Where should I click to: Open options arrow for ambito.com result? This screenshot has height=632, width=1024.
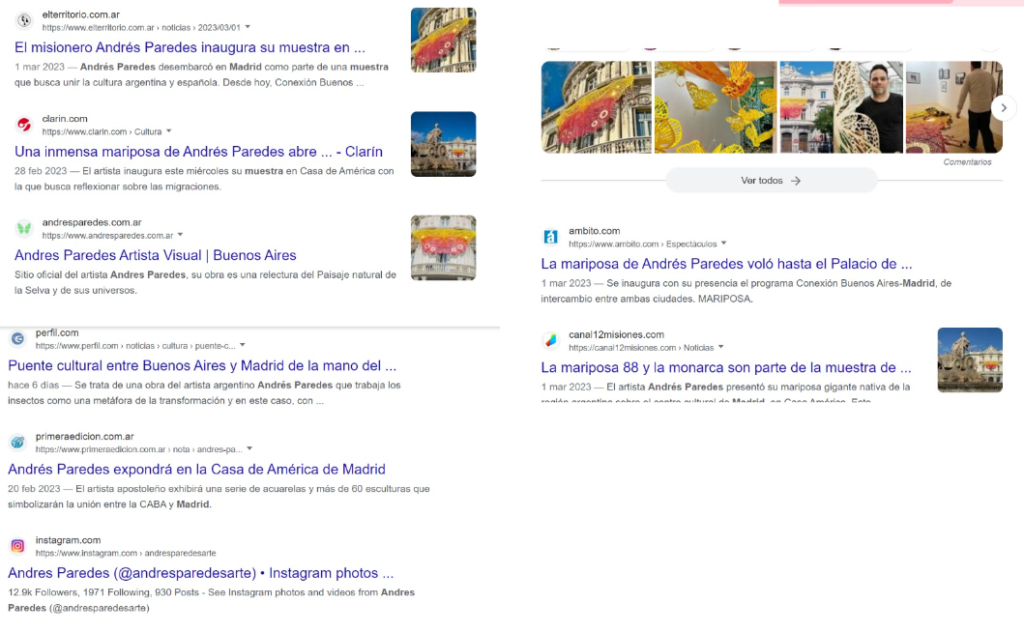tap(724, 244)
